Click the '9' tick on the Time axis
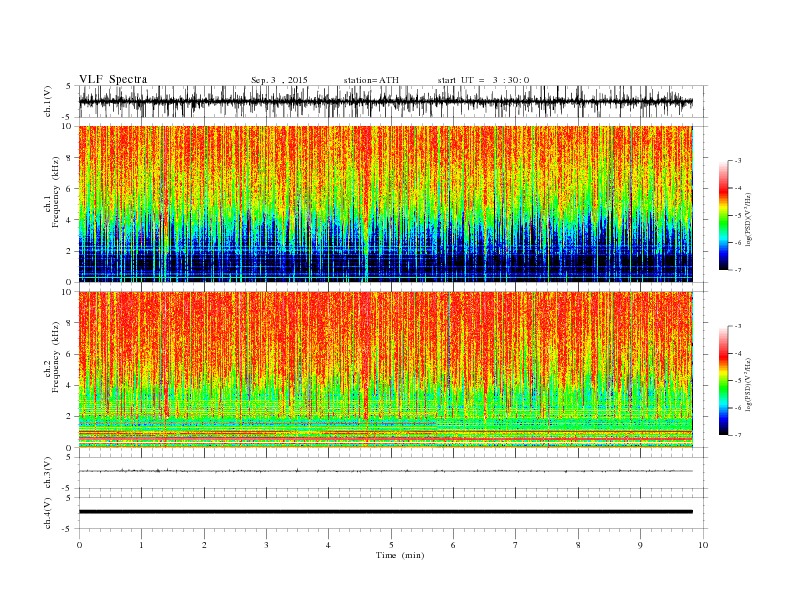 tap(640, 545)
